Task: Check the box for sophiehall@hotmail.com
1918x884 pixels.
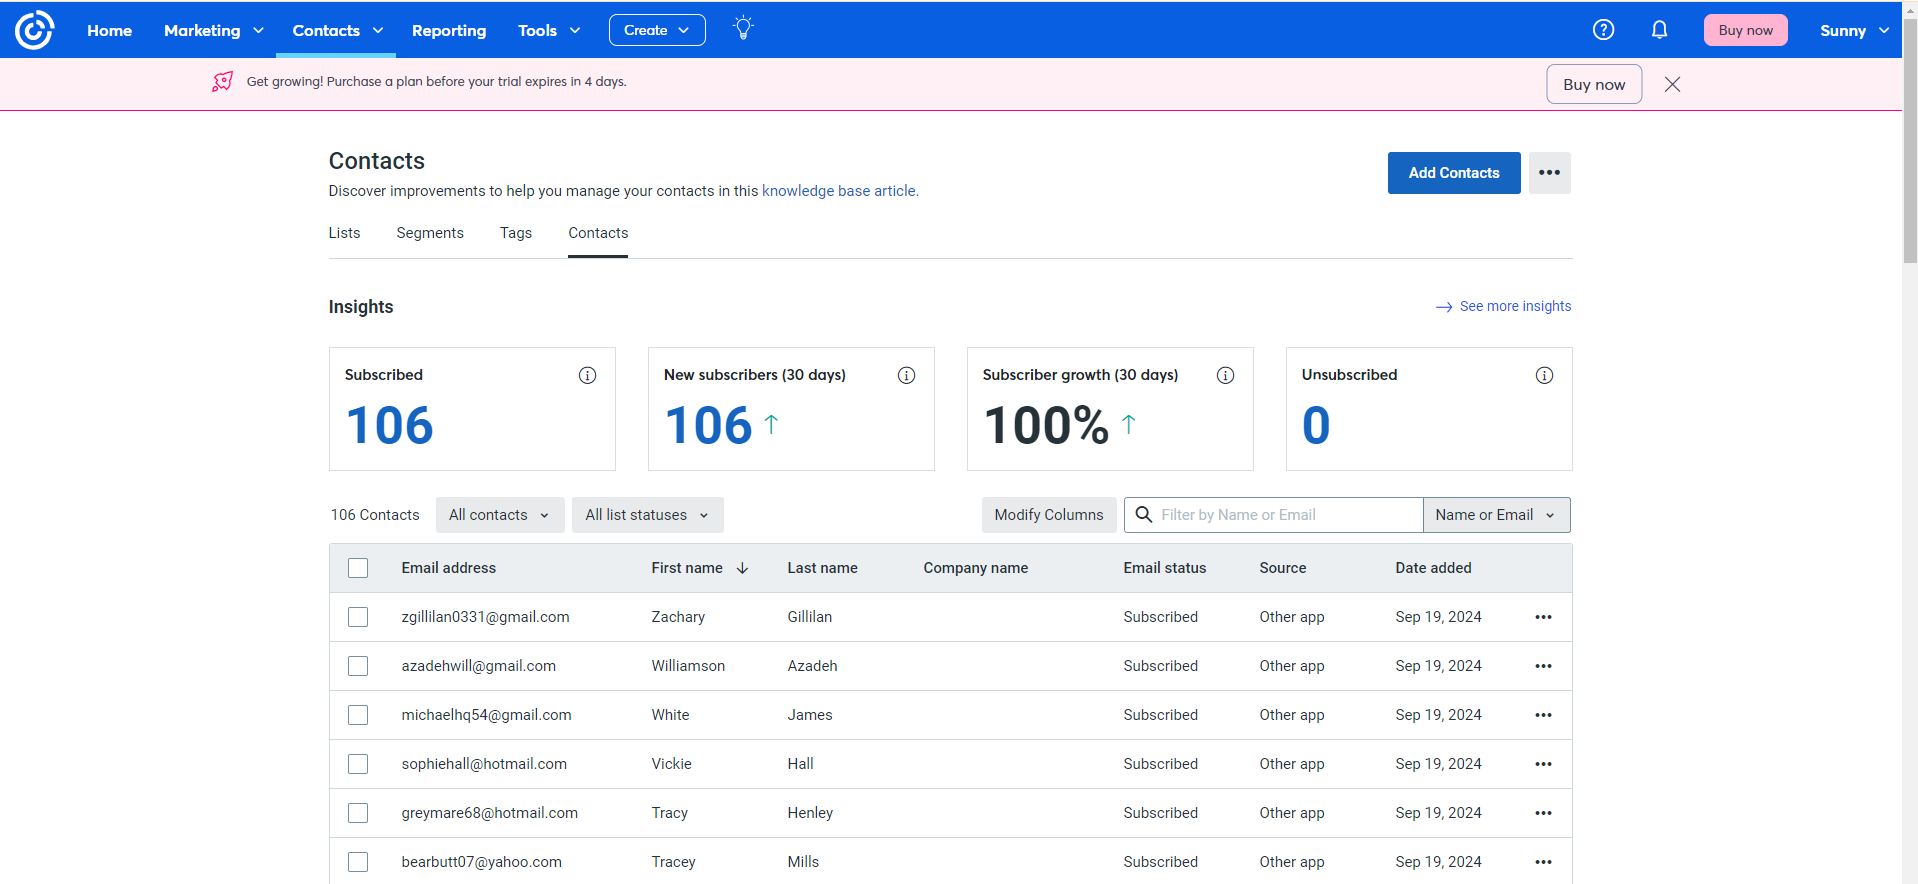Action: 358,764
